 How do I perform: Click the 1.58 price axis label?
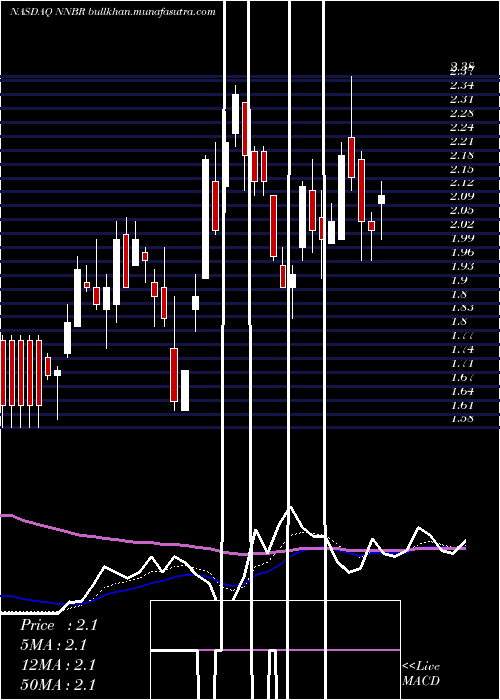click(x=462, y=419)
